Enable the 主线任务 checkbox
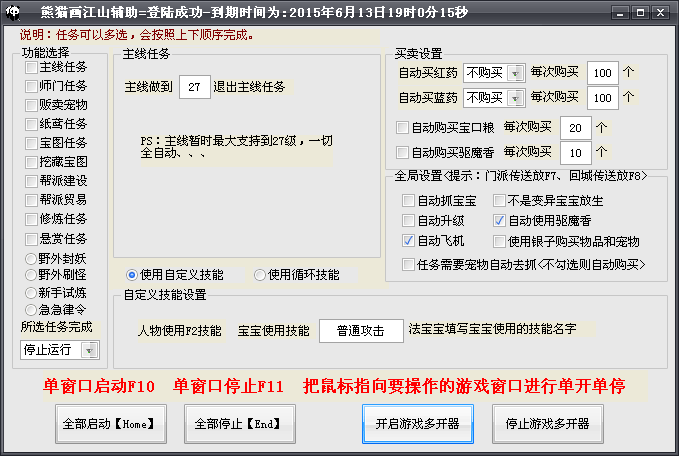 coord(31,68)
